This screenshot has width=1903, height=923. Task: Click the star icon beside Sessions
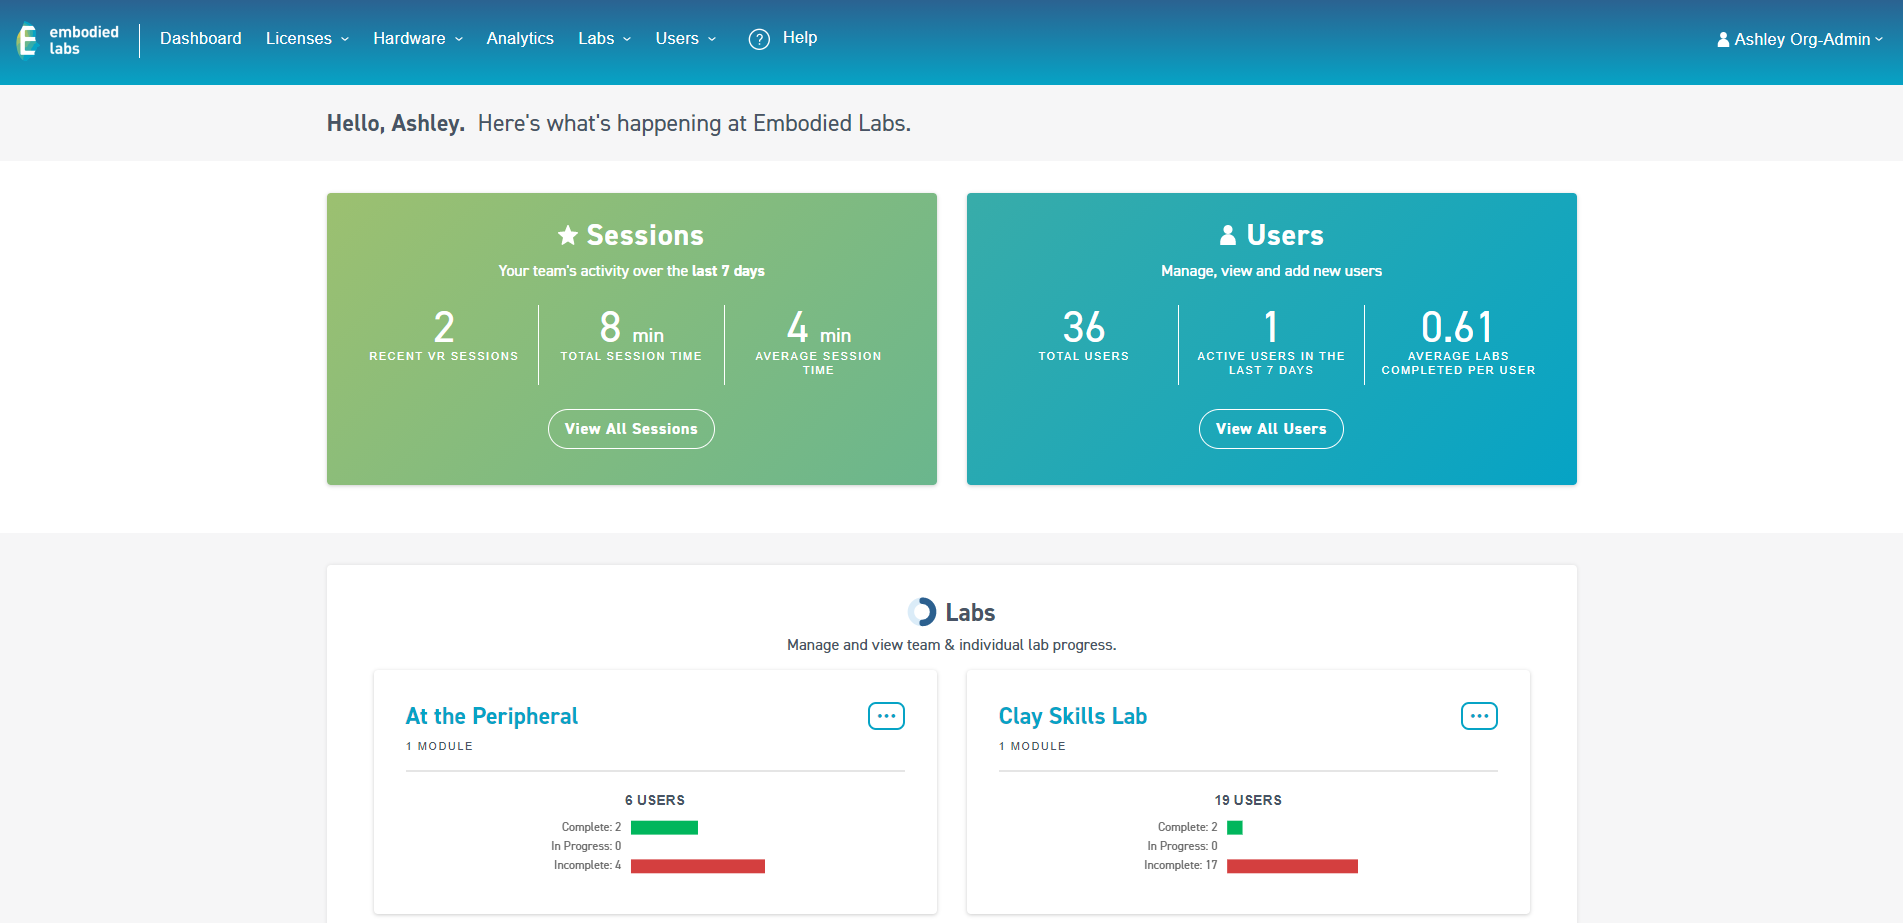click(x=568, y=235)
